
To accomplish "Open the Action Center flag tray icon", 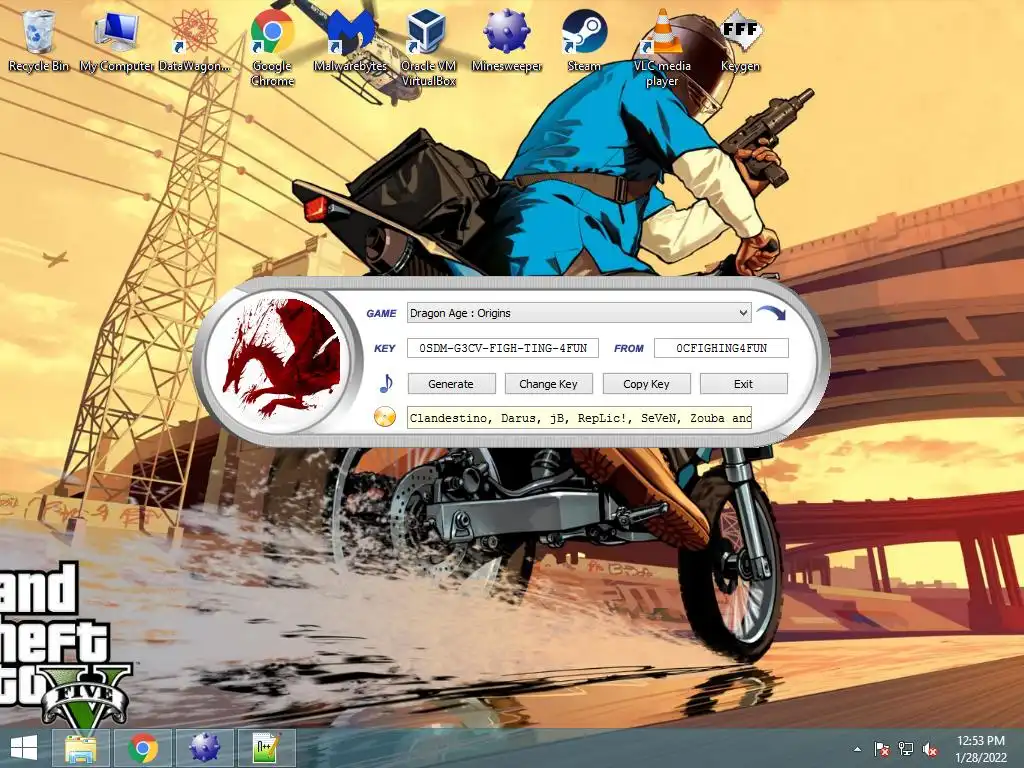I will [882, 749].
